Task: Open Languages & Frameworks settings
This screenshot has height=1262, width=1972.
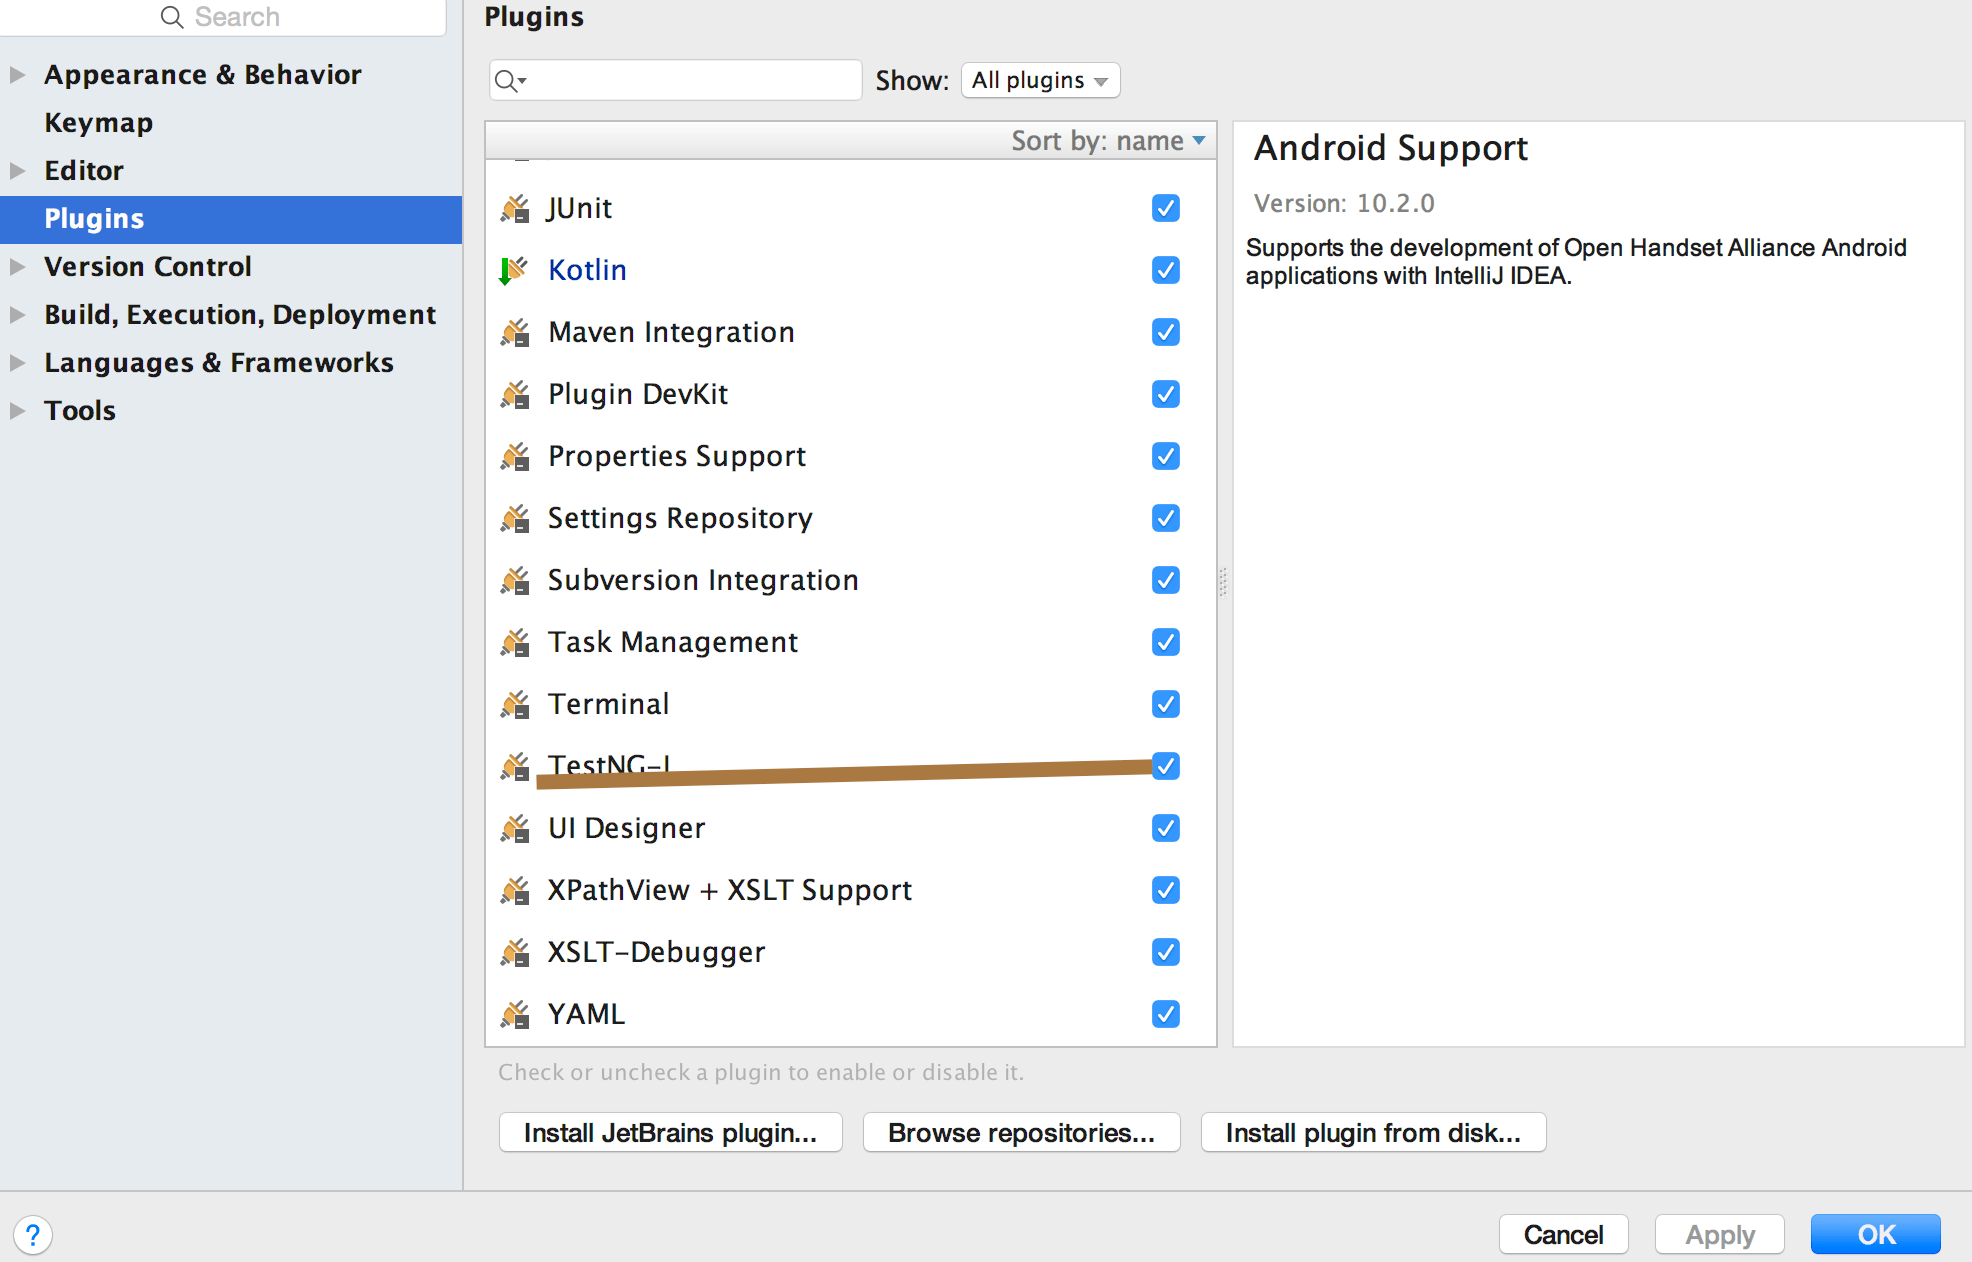Action: coord(218,363)
